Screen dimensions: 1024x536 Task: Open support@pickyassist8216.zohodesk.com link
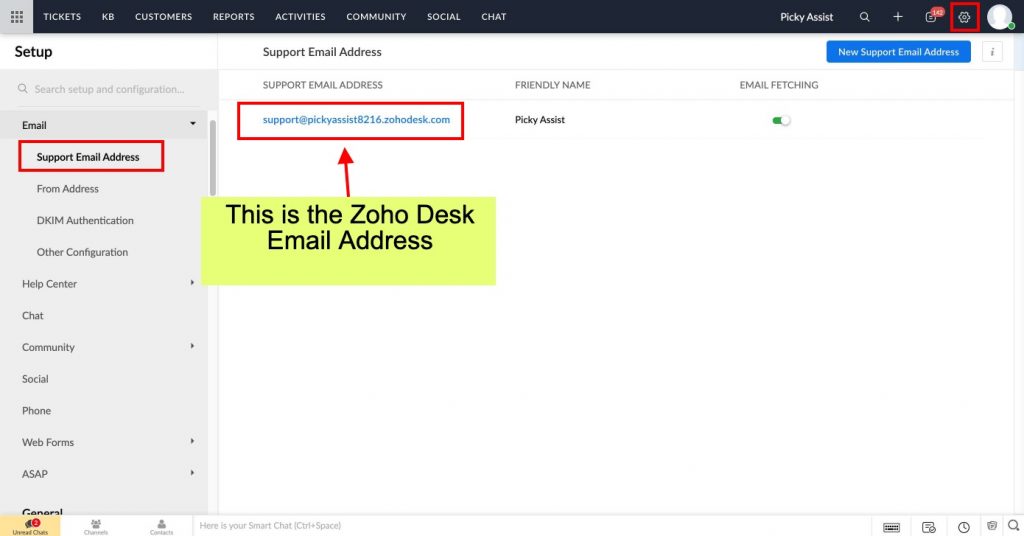356,119
